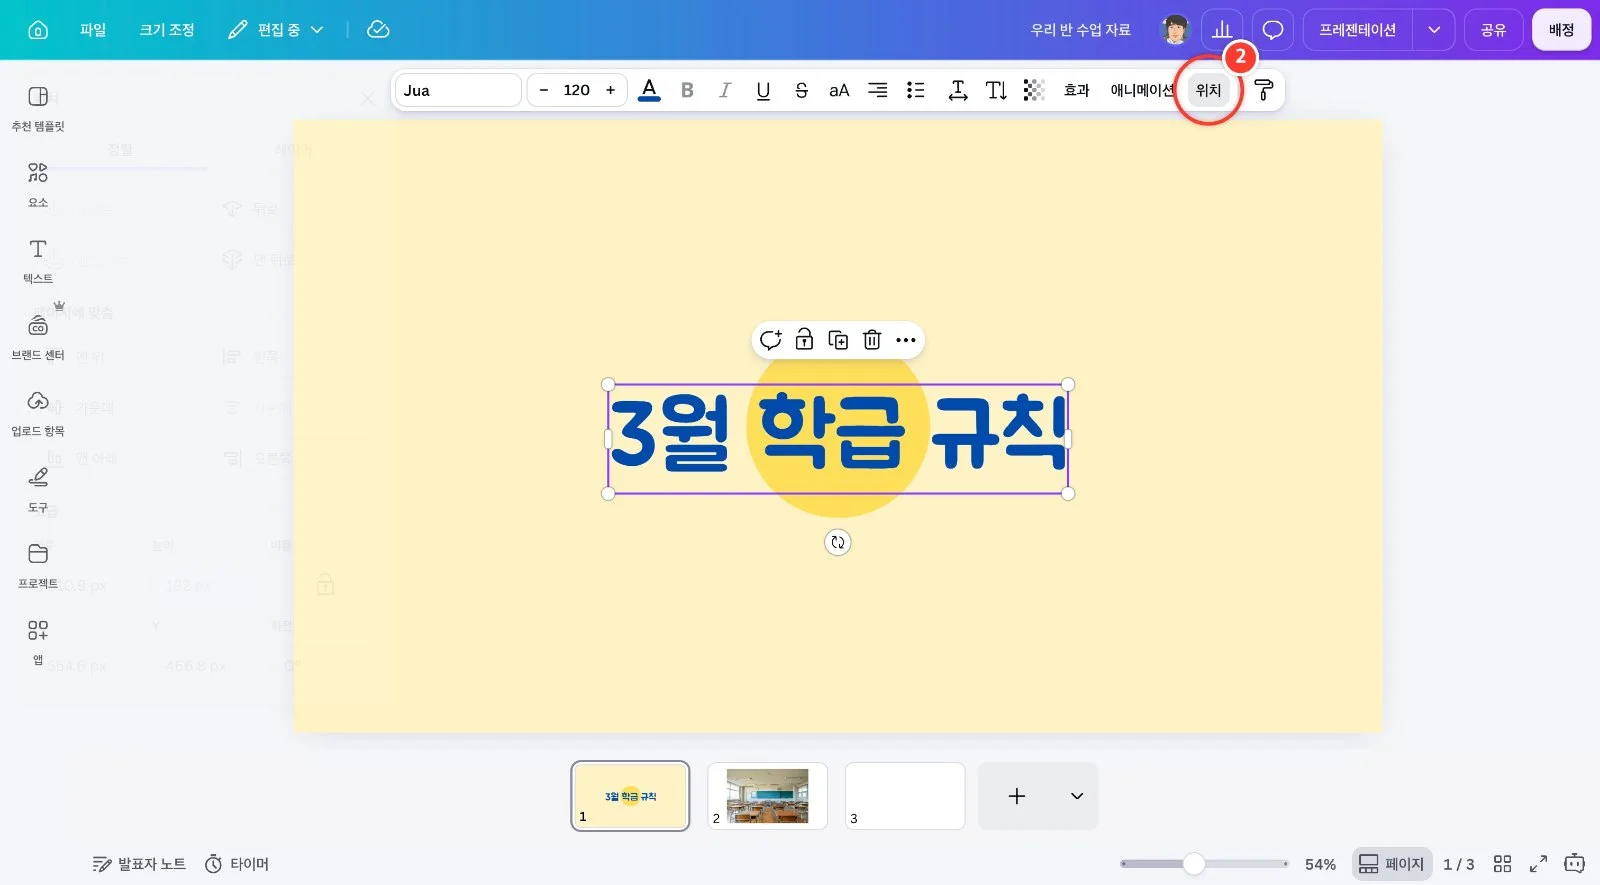Increase font size with plus button
Viewport: 1600px width, 885px height.
610,90
